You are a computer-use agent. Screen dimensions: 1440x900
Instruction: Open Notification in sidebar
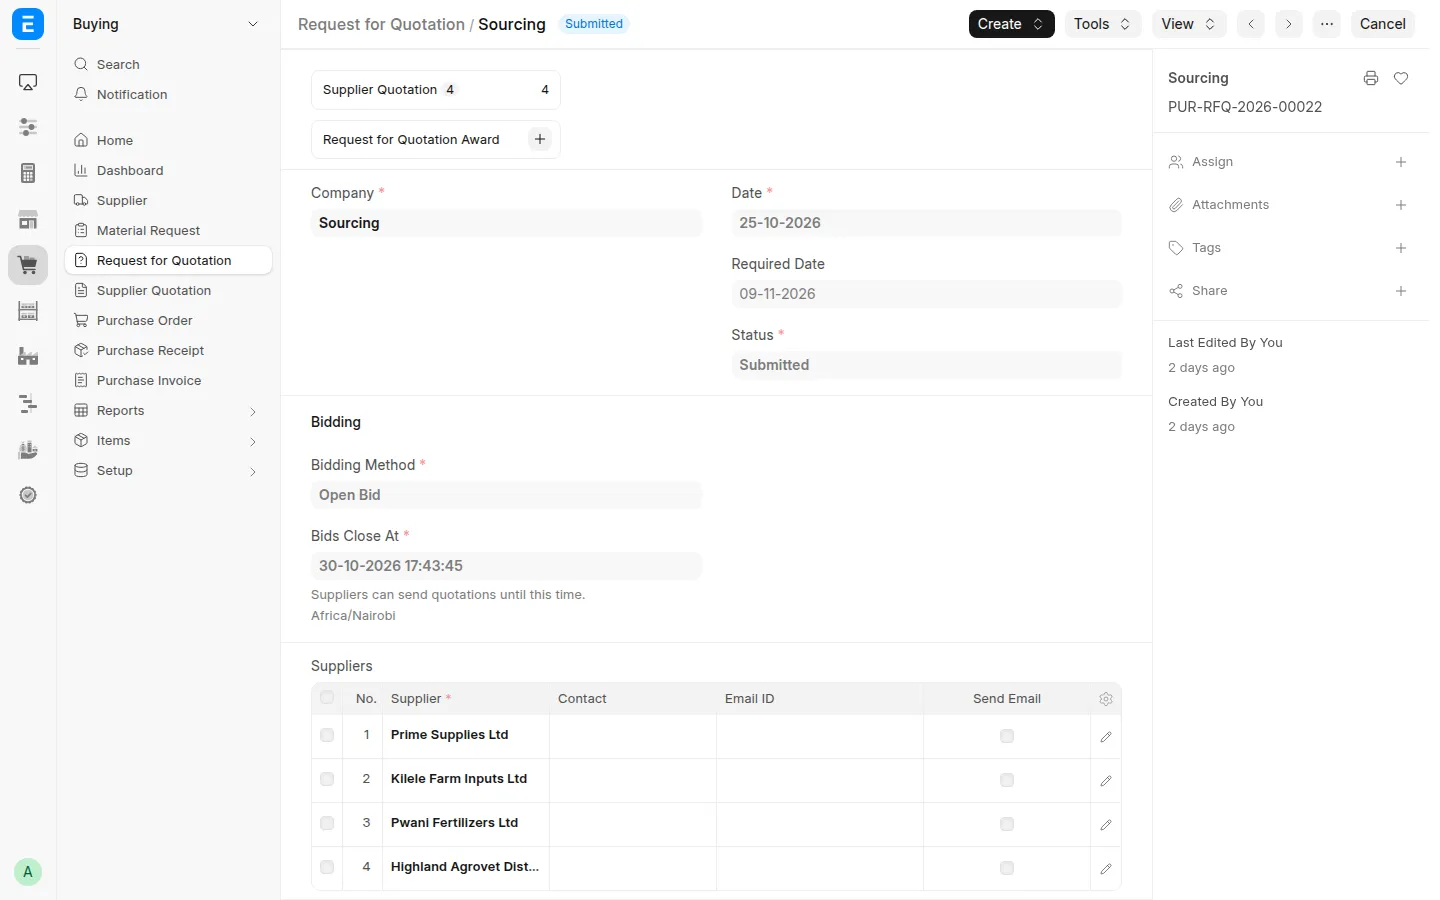[x=168, y=94]
